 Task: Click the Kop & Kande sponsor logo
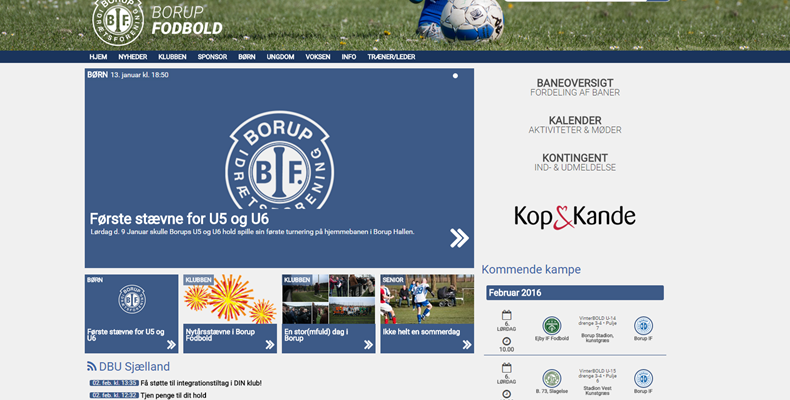[x=575, y=216]
